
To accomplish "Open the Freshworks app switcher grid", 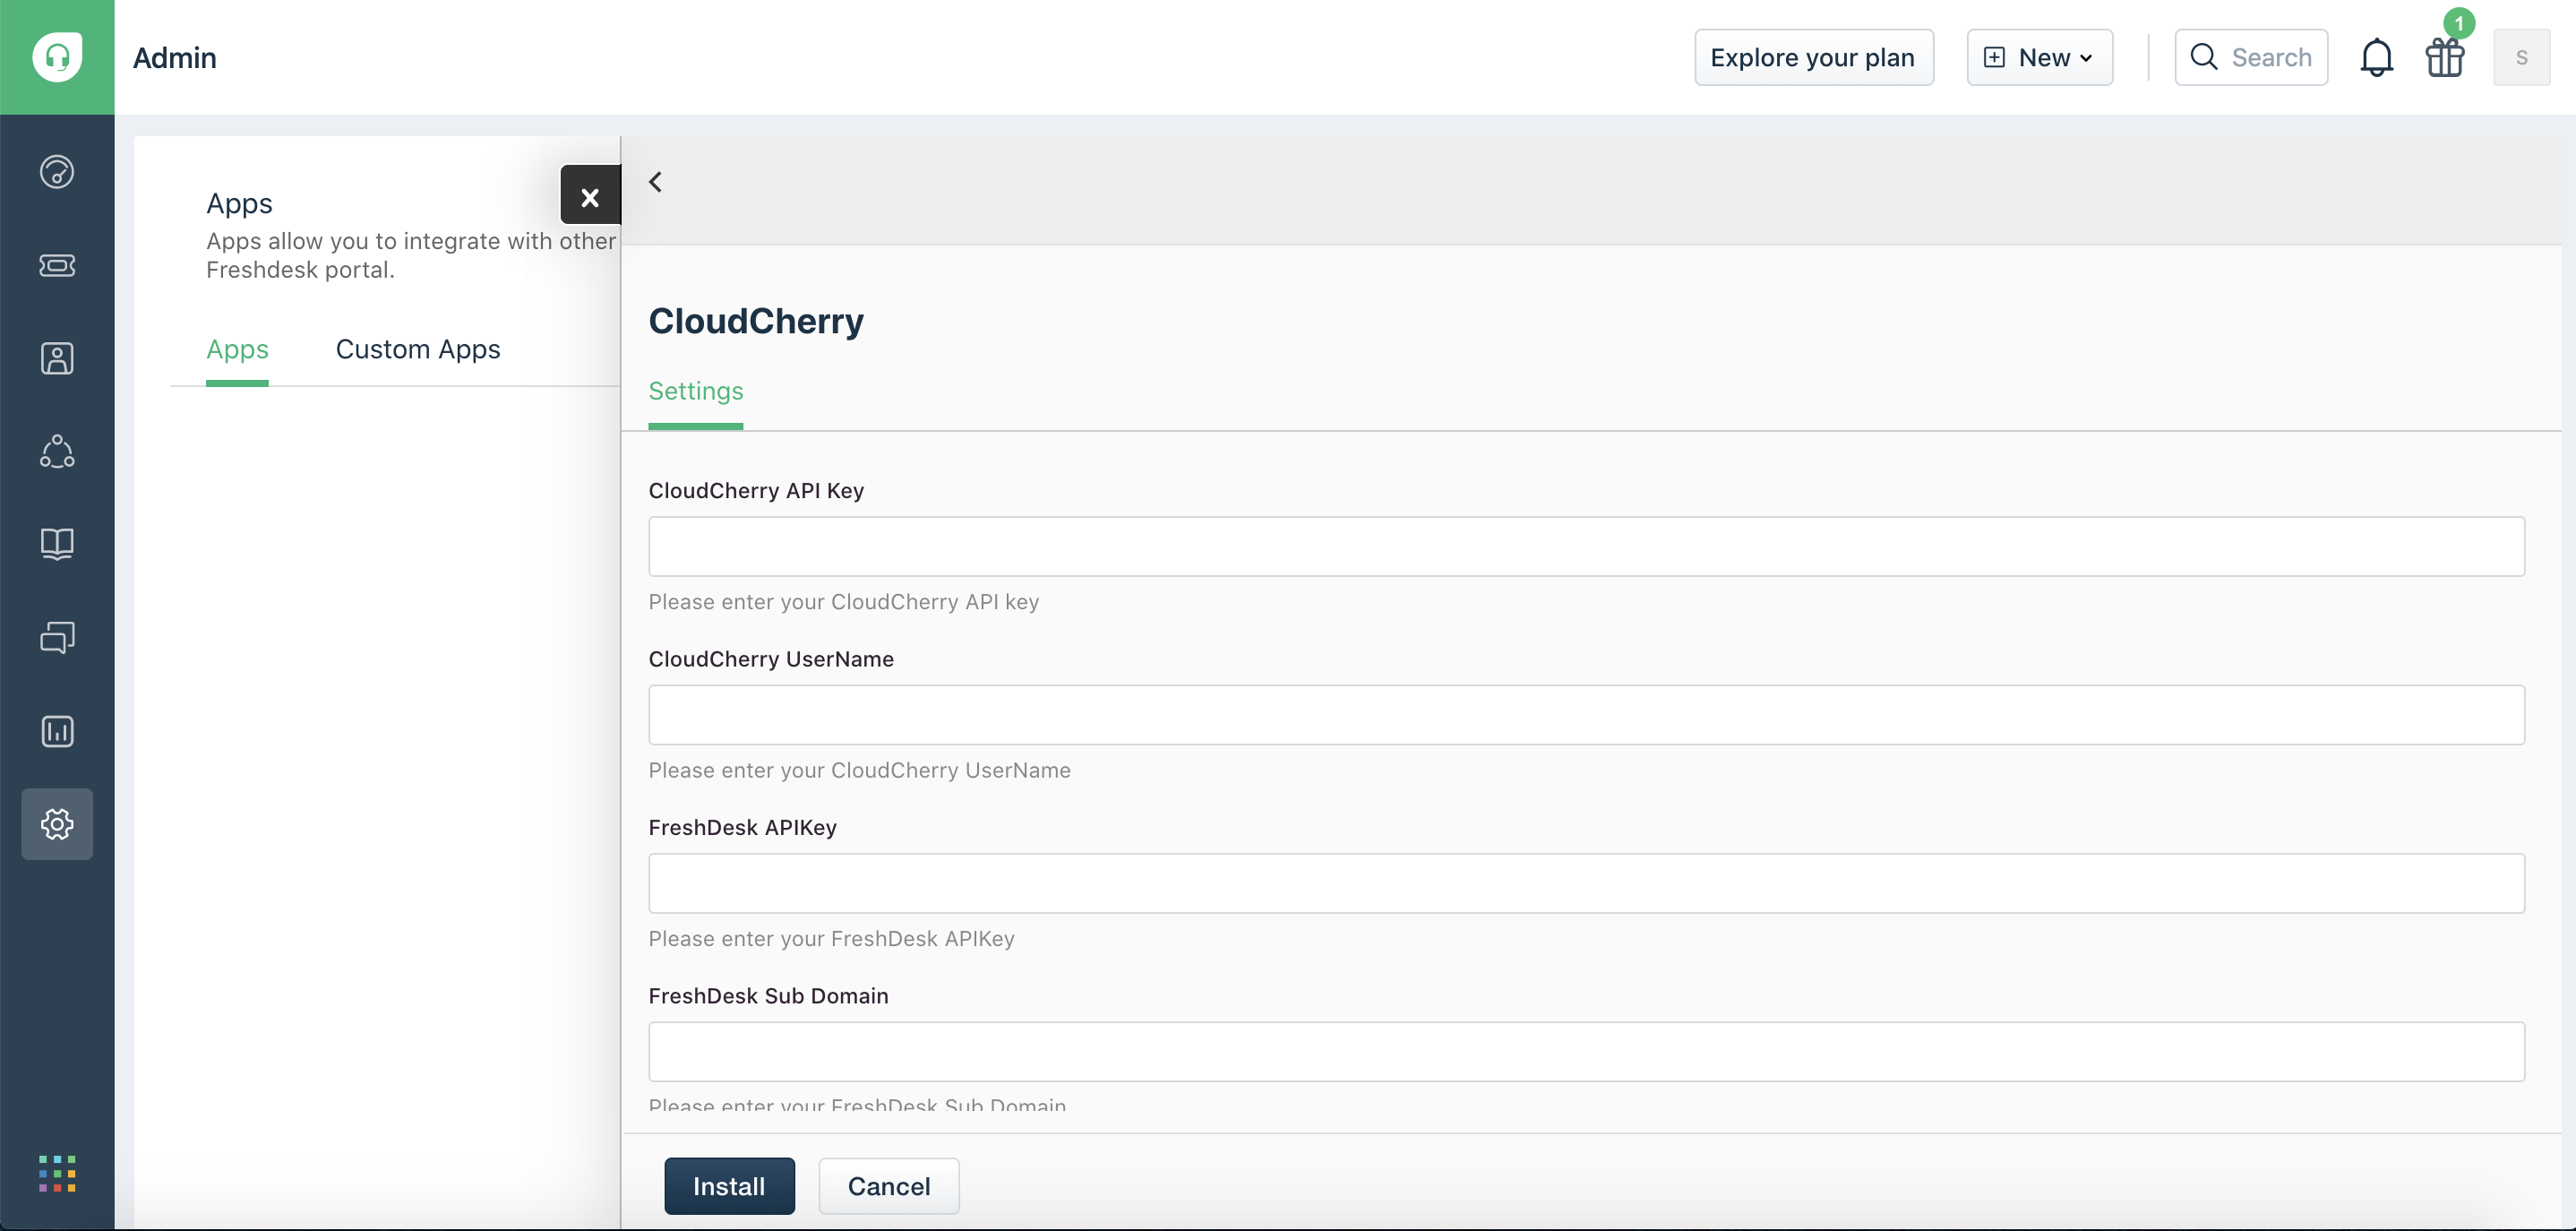I will point(57,1174).
